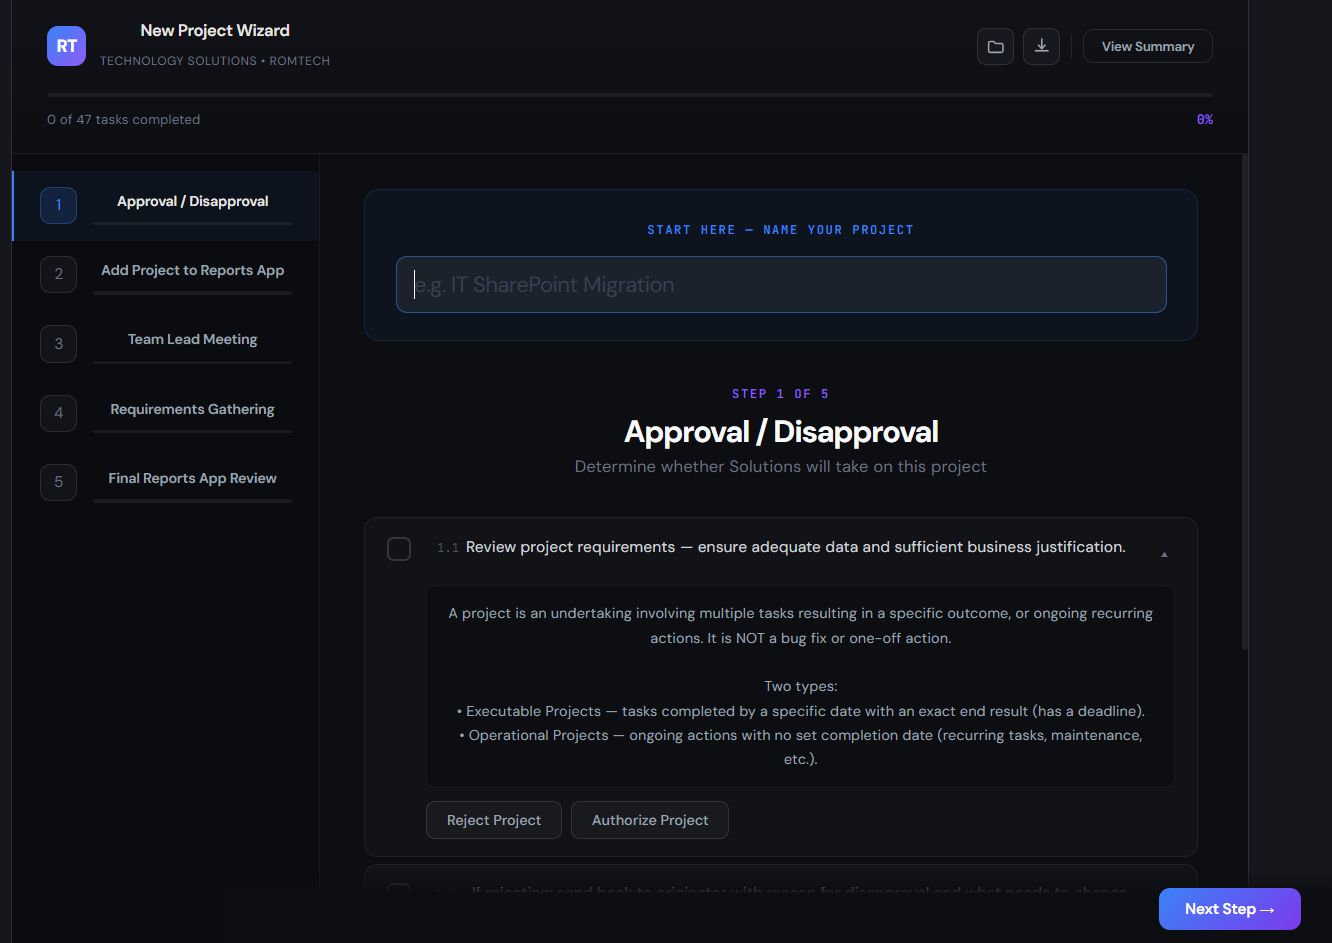
Task: Check task 1.1 Review project requirements
Action: (399, 549)
